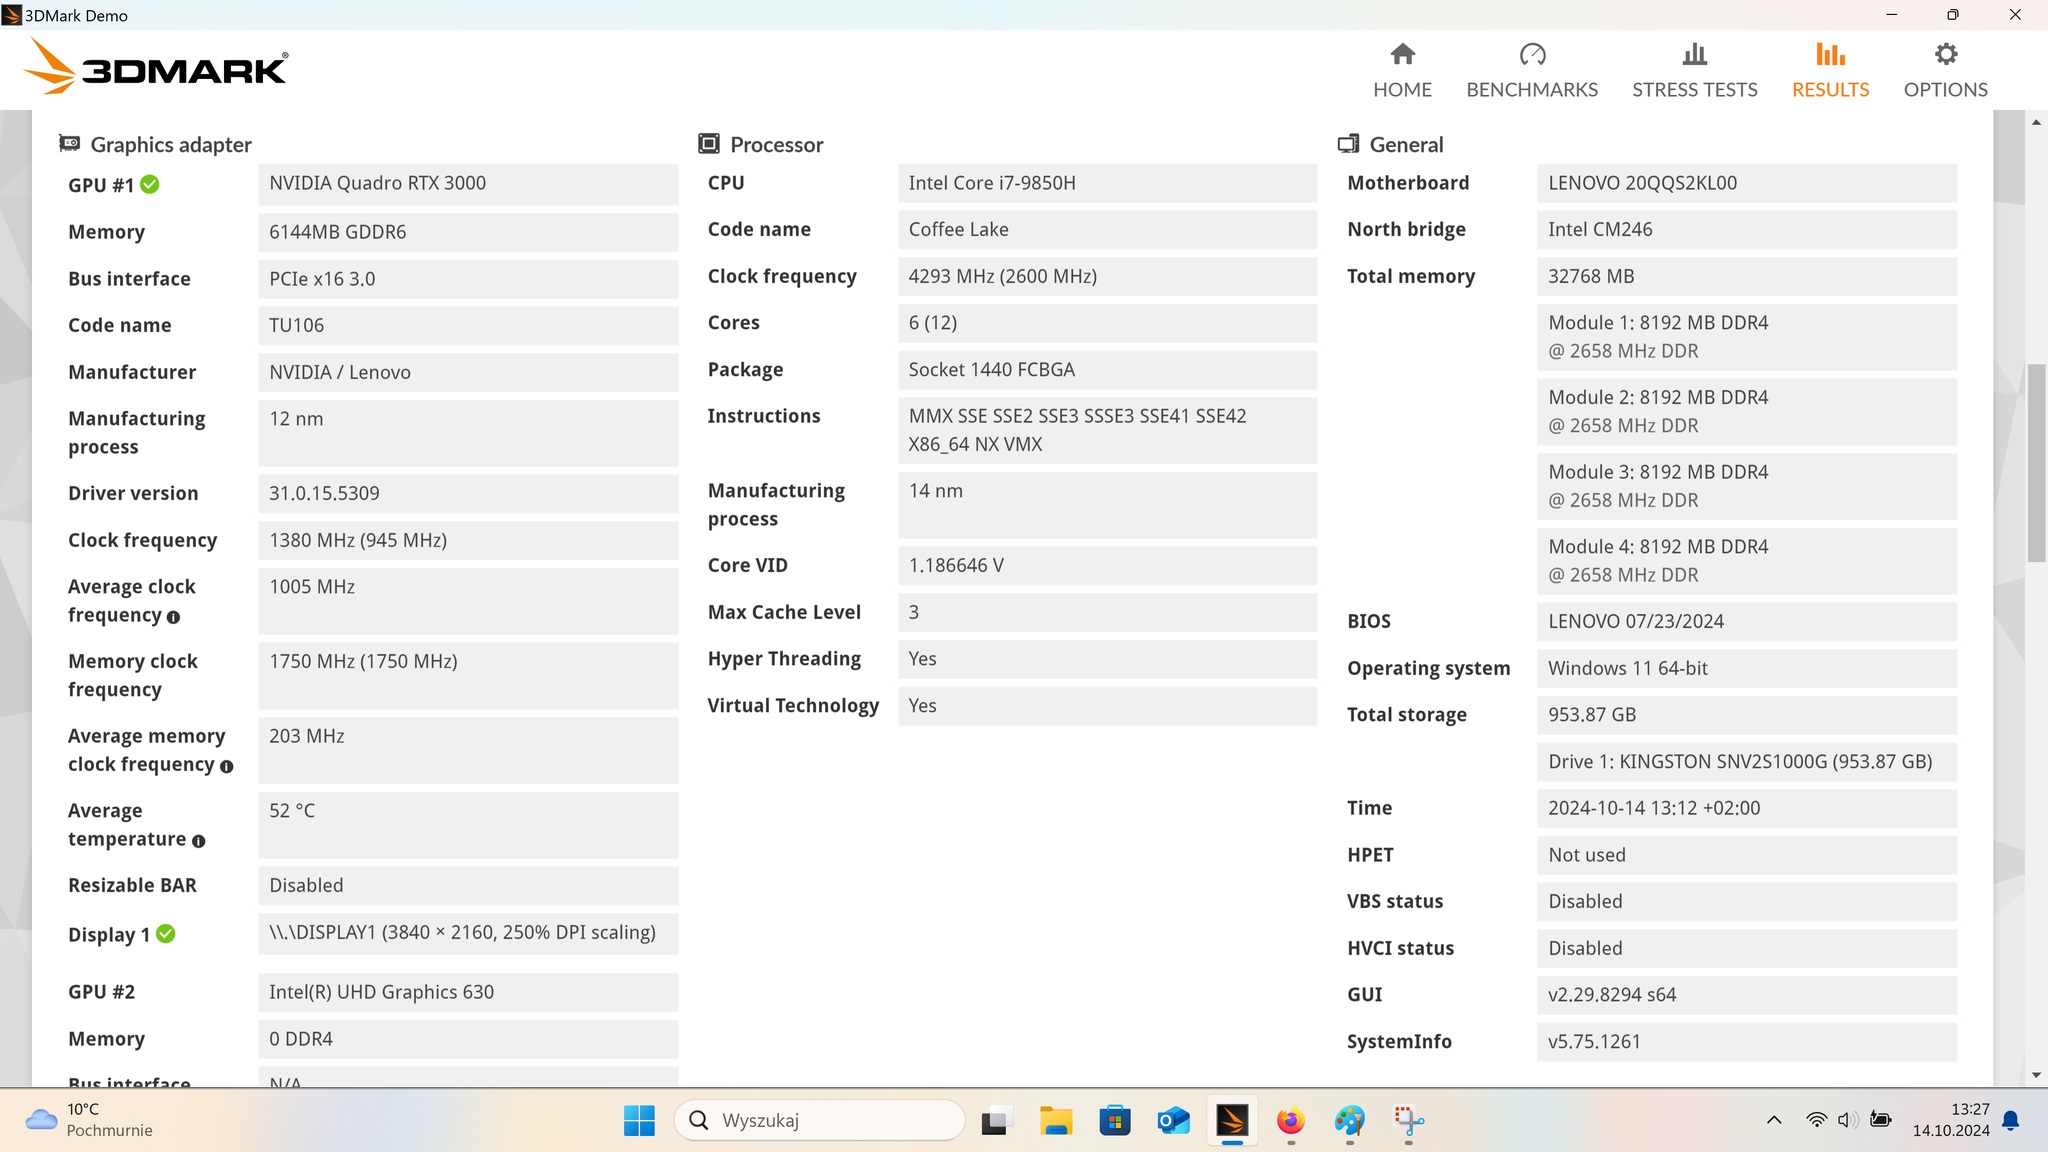
Task: Click the scrollbar down arrow
Action: click(x=2036, y=1076)
